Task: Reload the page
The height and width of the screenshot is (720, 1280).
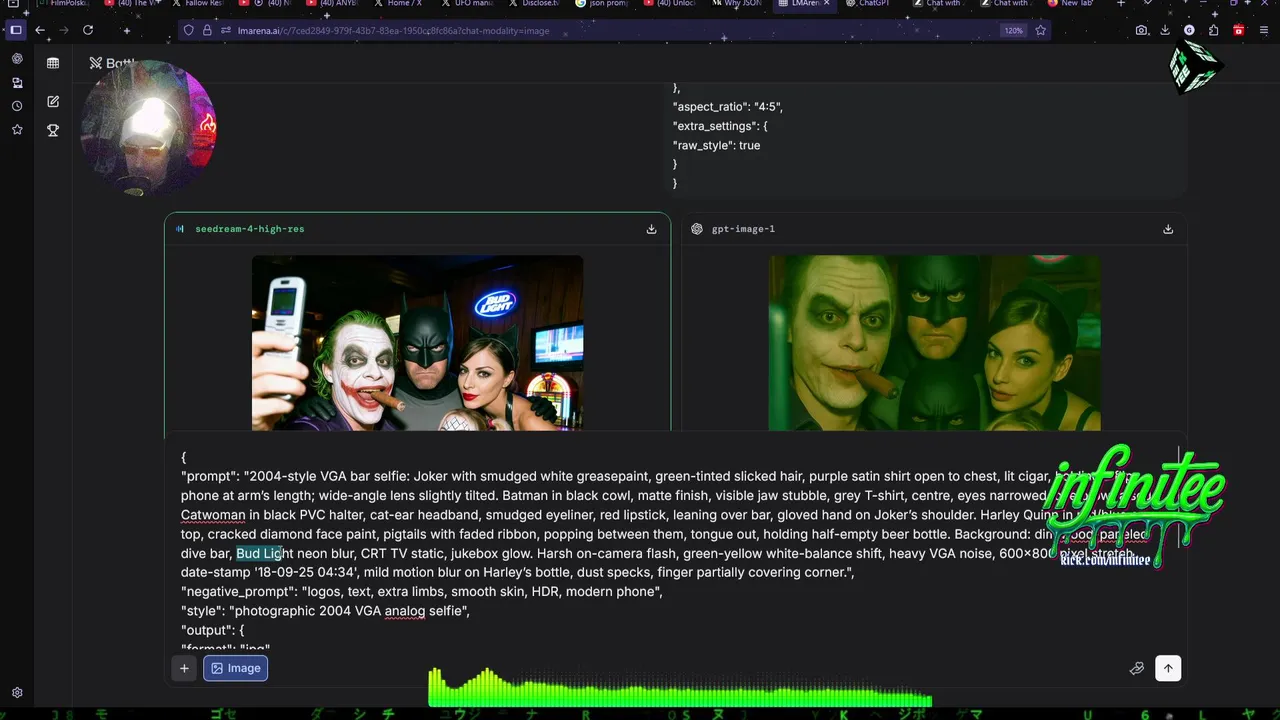Action: tap(88, 30)
